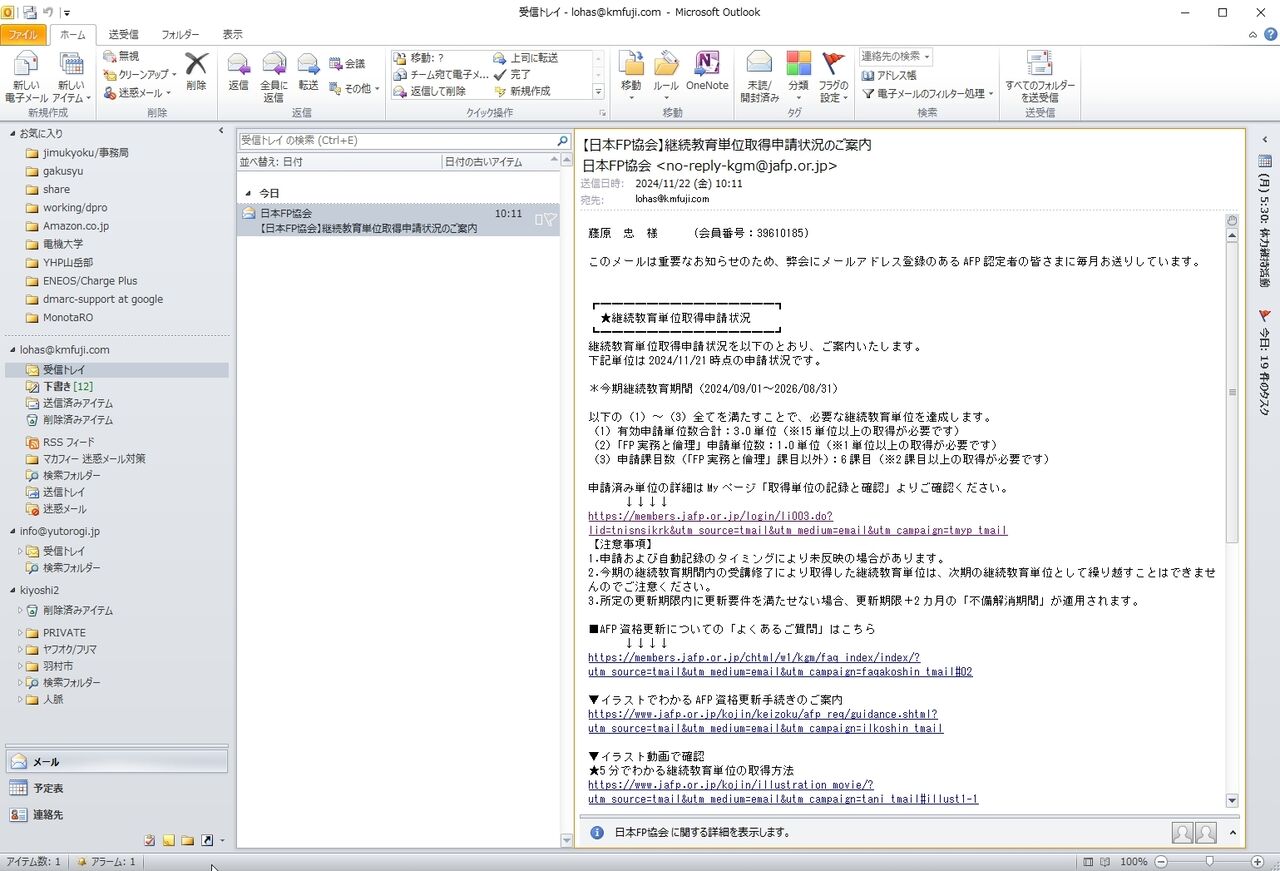This screenshot has width=1280, height=871.
Task: Open Shortcuts icon in navigation footer
Action: tap(207, 841)
